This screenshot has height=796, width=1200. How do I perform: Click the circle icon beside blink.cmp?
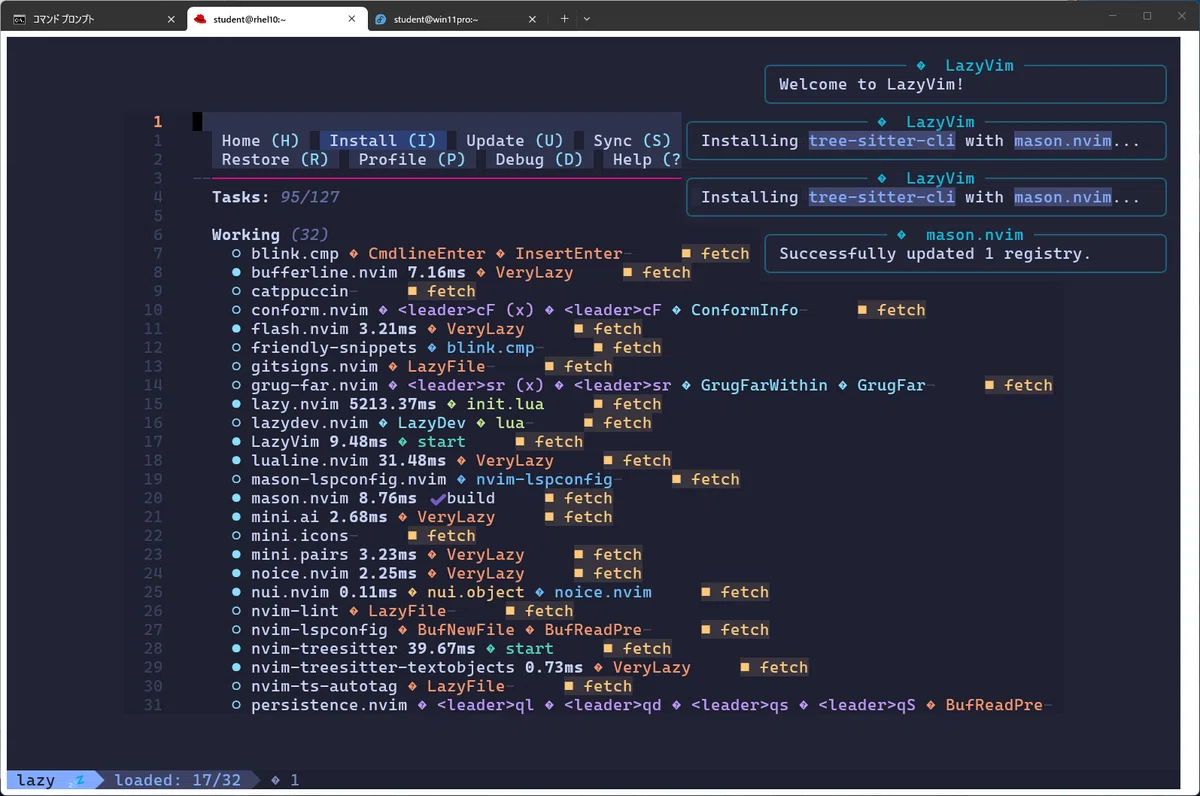(x=236, y=254)
